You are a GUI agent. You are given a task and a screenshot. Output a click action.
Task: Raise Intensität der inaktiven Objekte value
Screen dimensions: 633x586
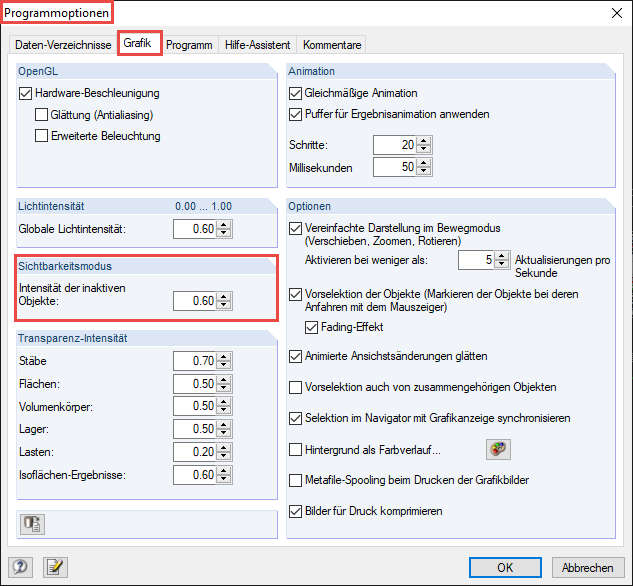[x=223, y=297]
